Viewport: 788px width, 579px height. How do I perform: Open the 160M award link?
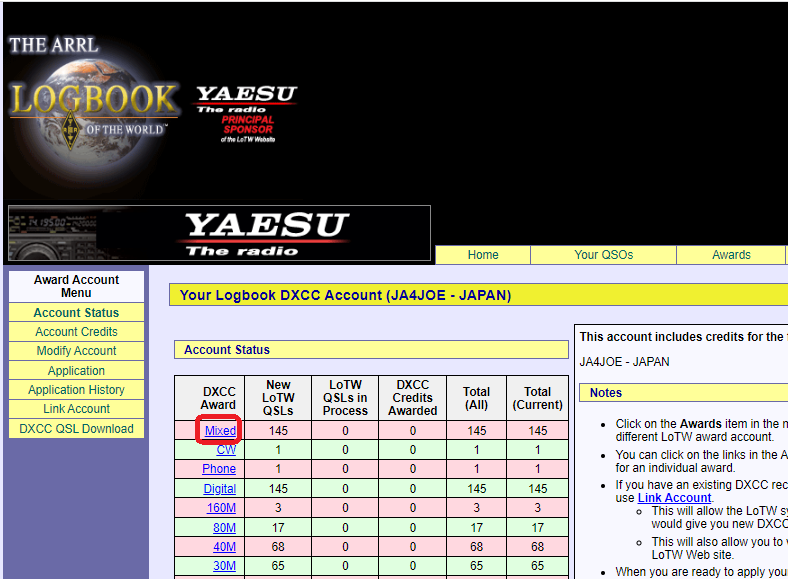pos(221,508)
